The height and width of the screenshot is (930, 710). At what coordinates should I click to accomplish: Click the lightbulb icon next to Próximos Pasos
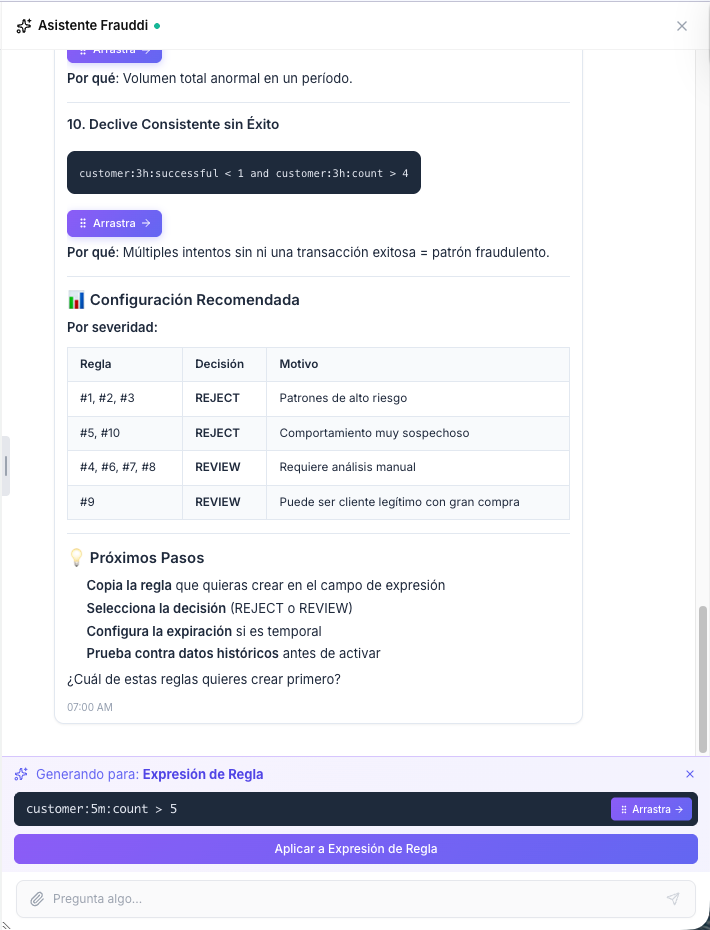(78, 558)
